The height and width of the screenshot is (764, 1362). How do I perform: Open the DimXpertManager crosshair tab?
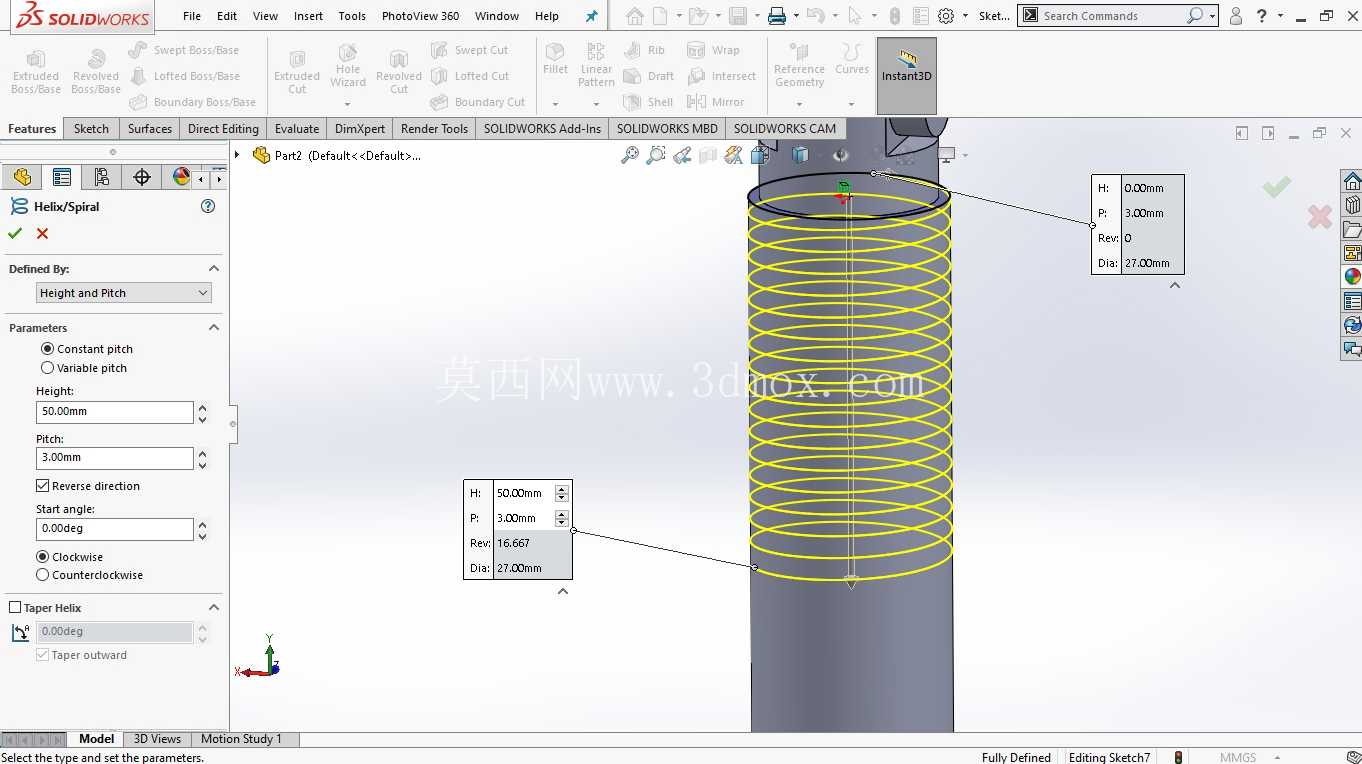pos(142,177)
